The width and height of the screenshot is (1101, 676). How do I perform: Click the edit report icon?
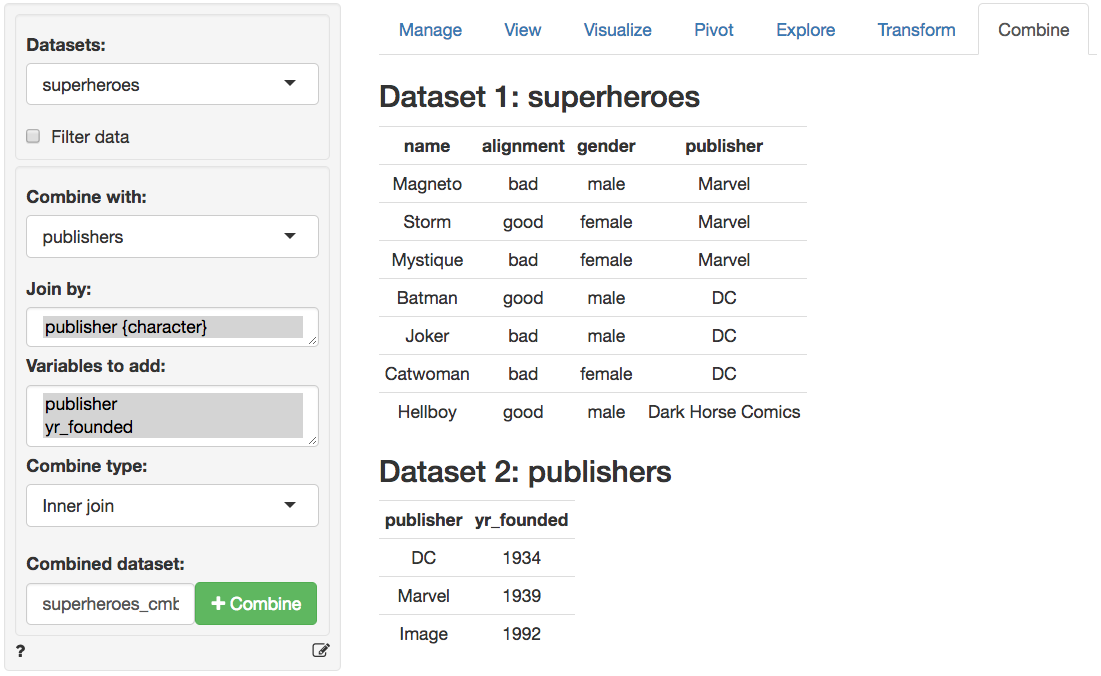[320, 651]
